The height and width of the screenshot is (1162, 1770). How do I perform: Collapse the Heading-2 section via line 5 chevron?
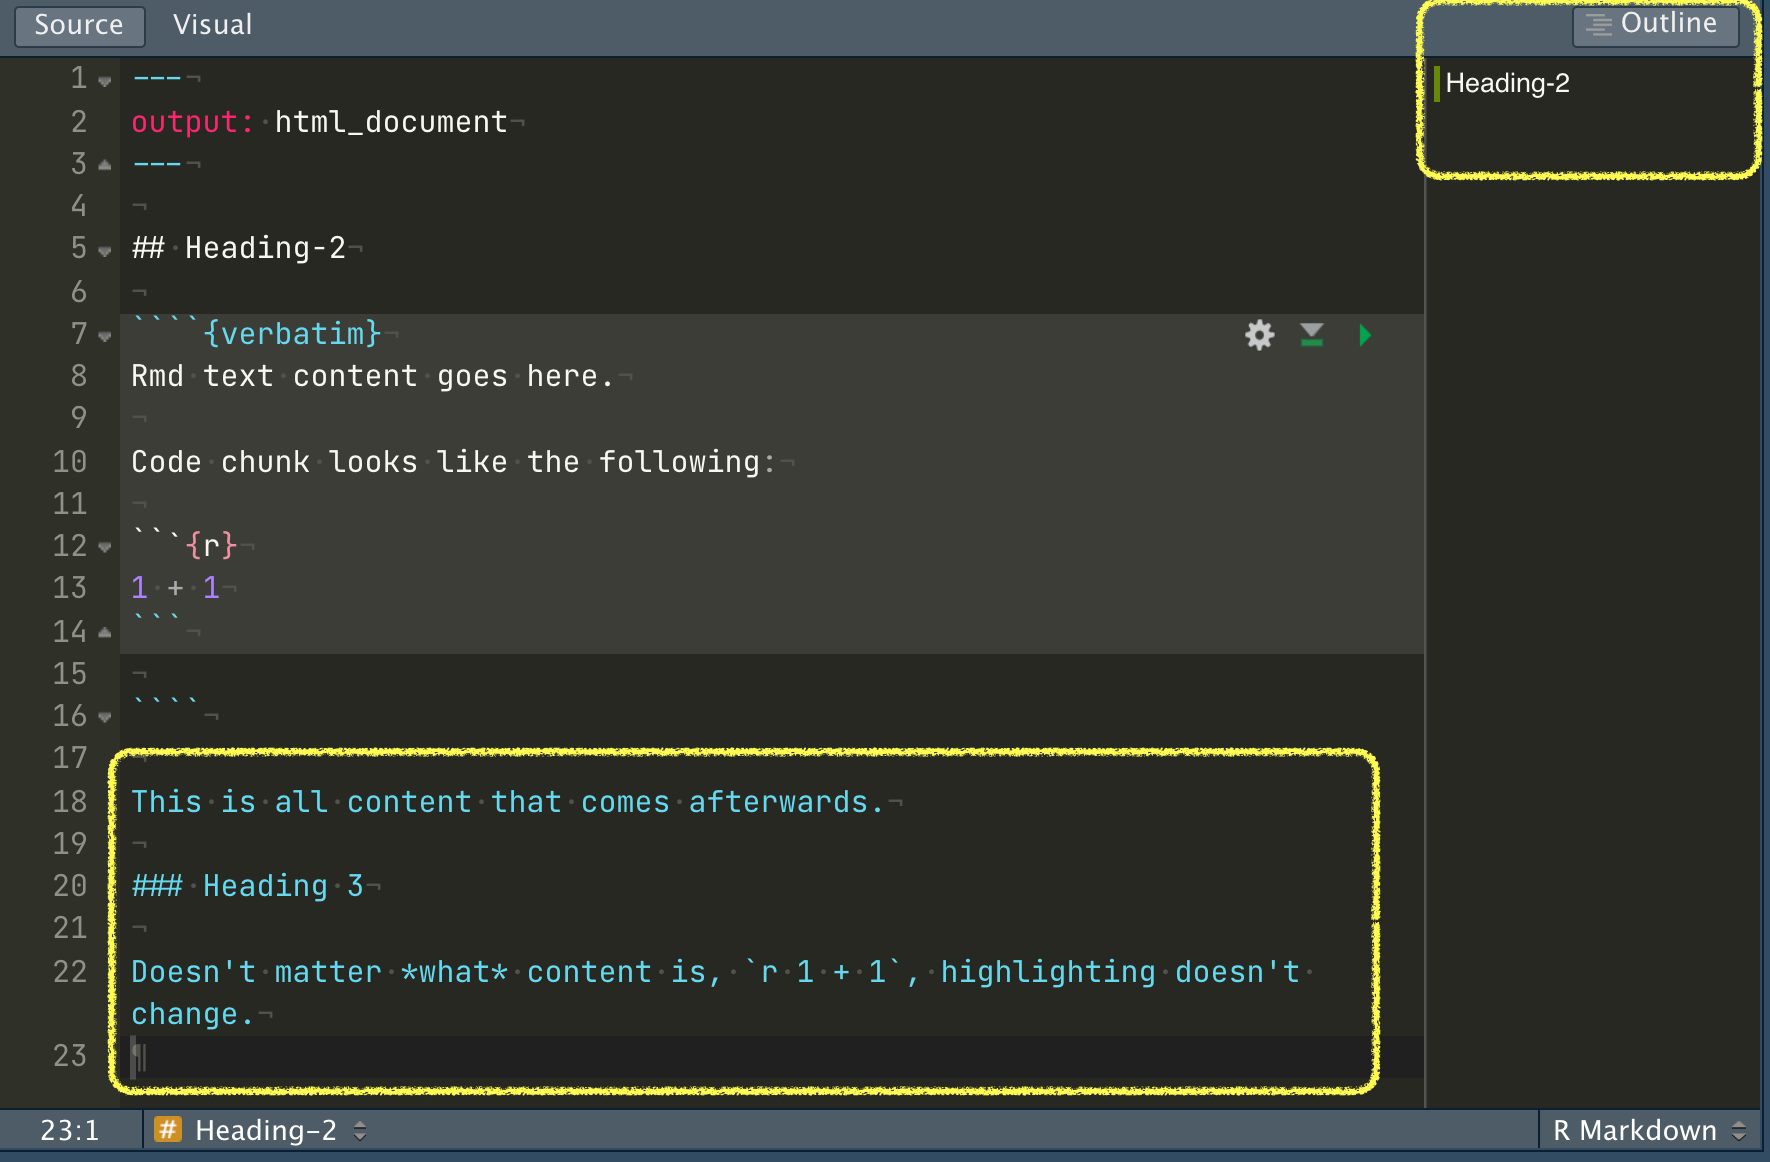point(105,250)
